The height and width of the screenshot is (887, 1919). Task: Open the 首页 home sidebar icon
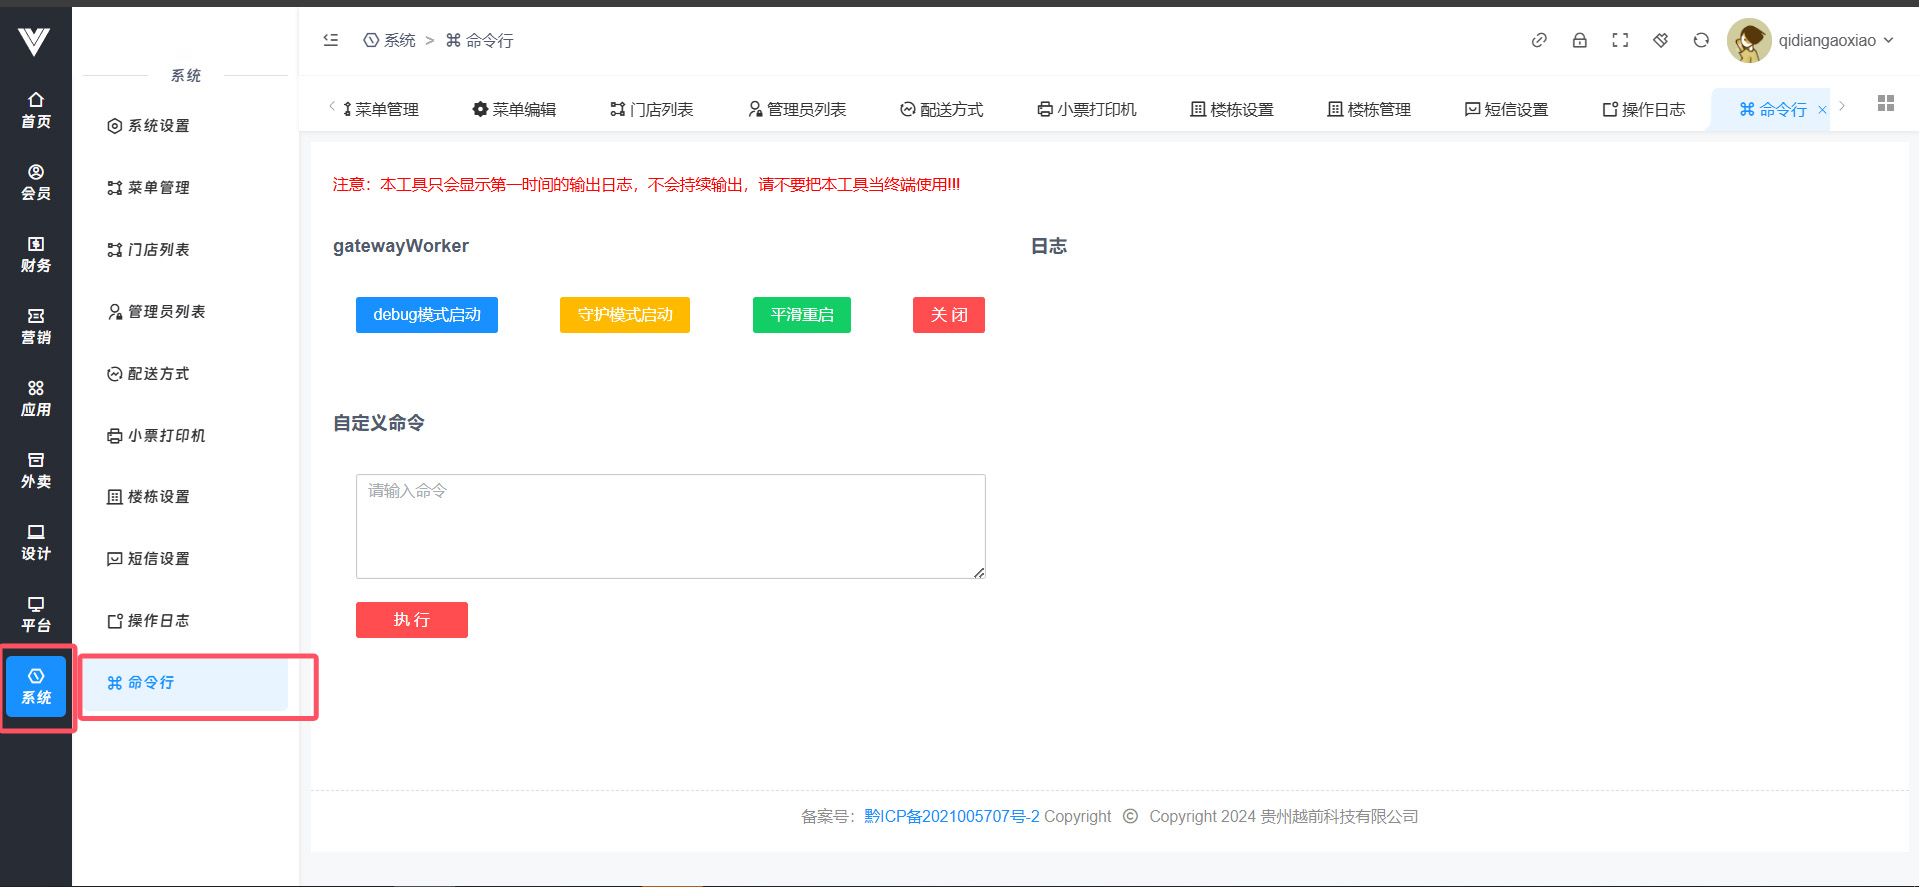(x=36, y=110)
